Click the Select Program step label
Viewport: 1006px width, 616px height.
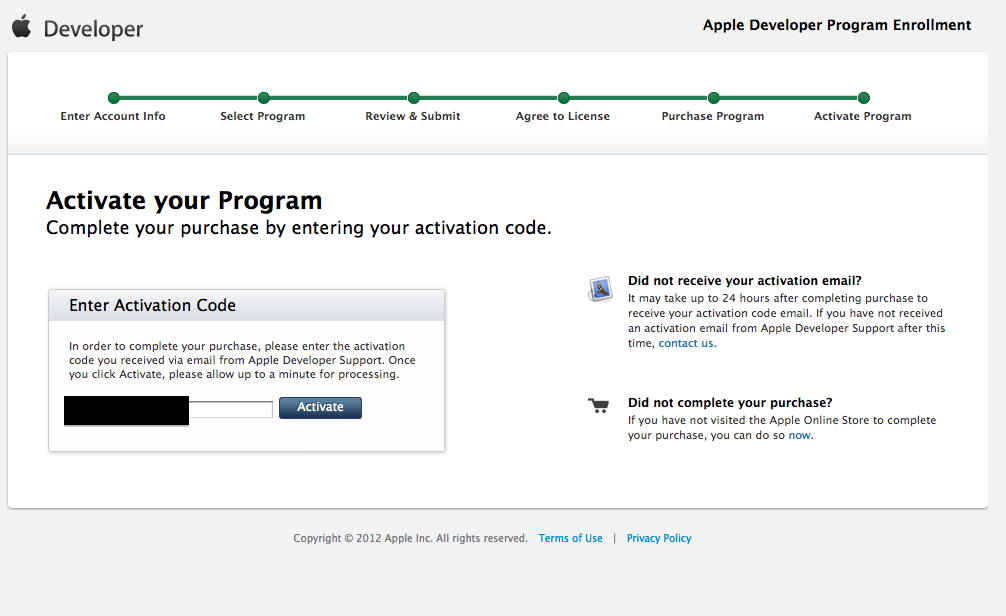262,116
